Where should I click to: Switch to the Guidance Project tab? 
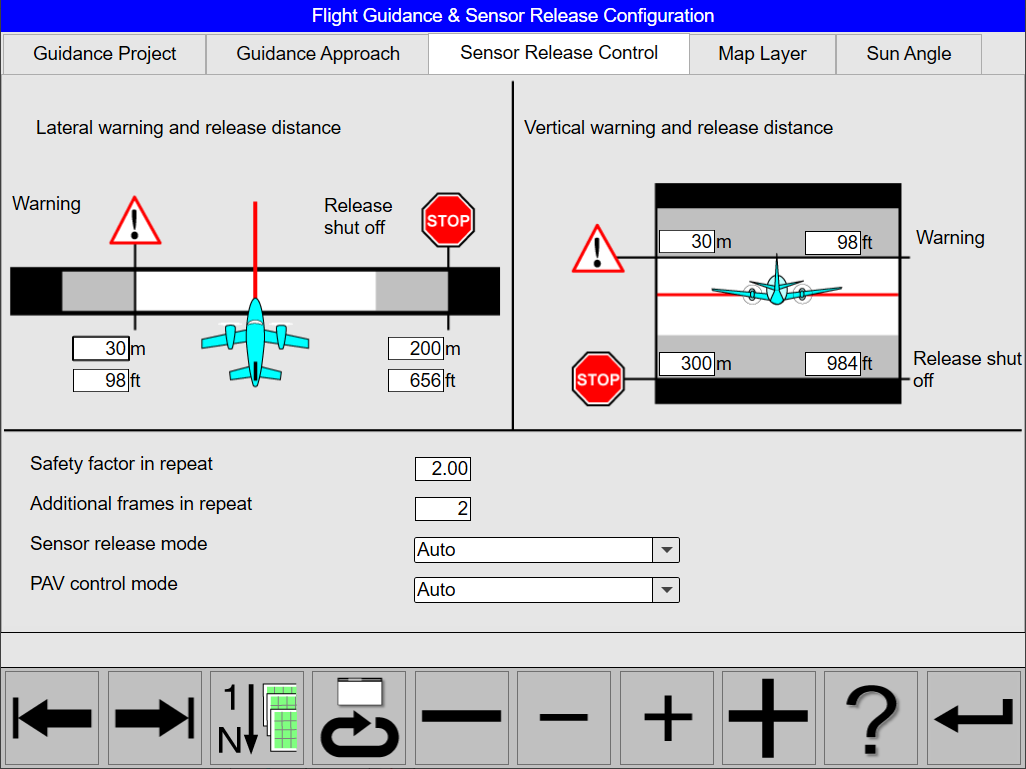103,53
